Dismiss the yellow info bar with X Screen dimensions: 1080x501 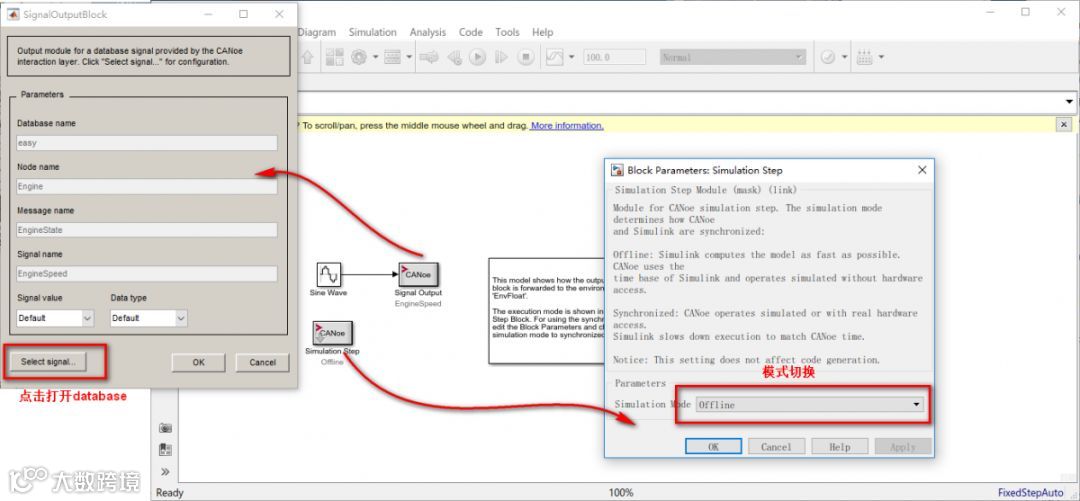pyautogui.click(x=1064, y=125)
